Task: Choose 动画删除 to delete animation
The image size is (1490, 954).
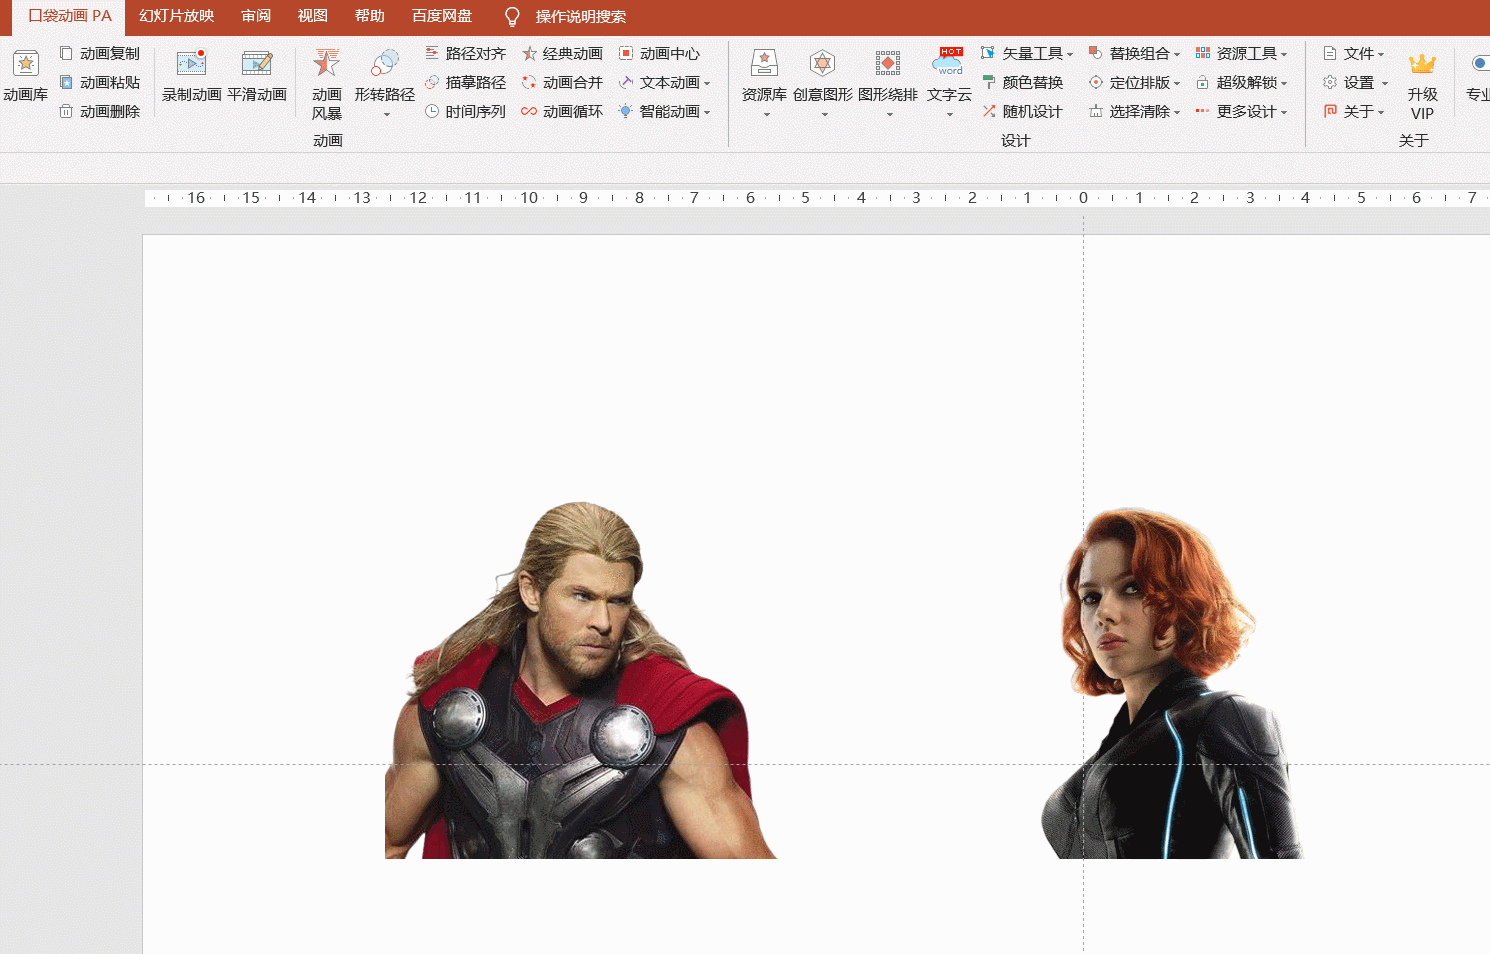Action: 100,112
